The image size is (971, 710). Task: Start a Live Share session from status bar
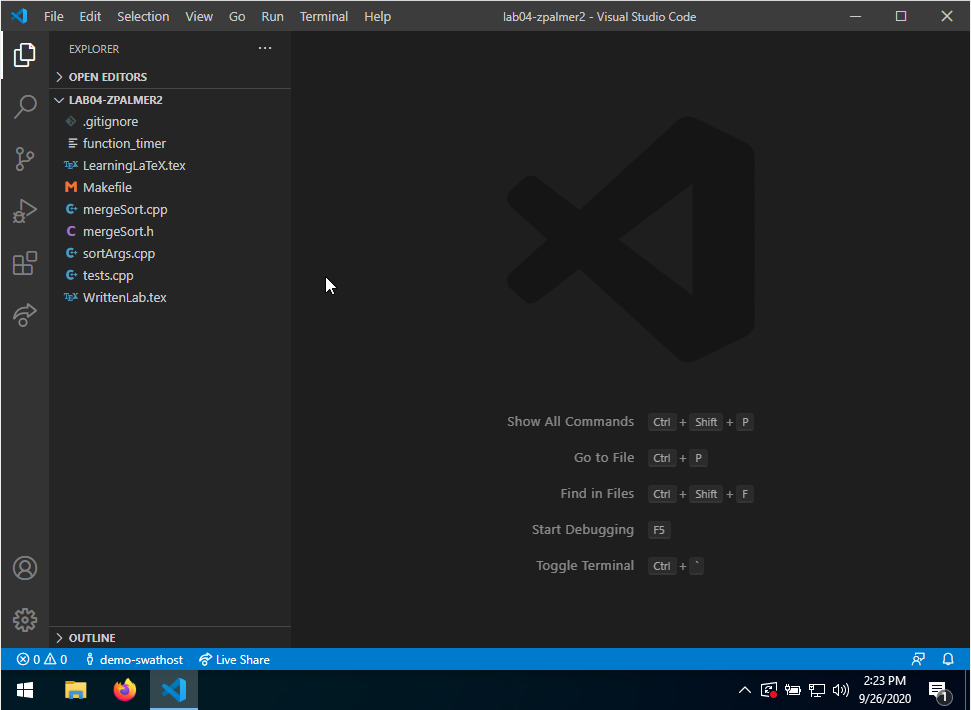point(234,659)
